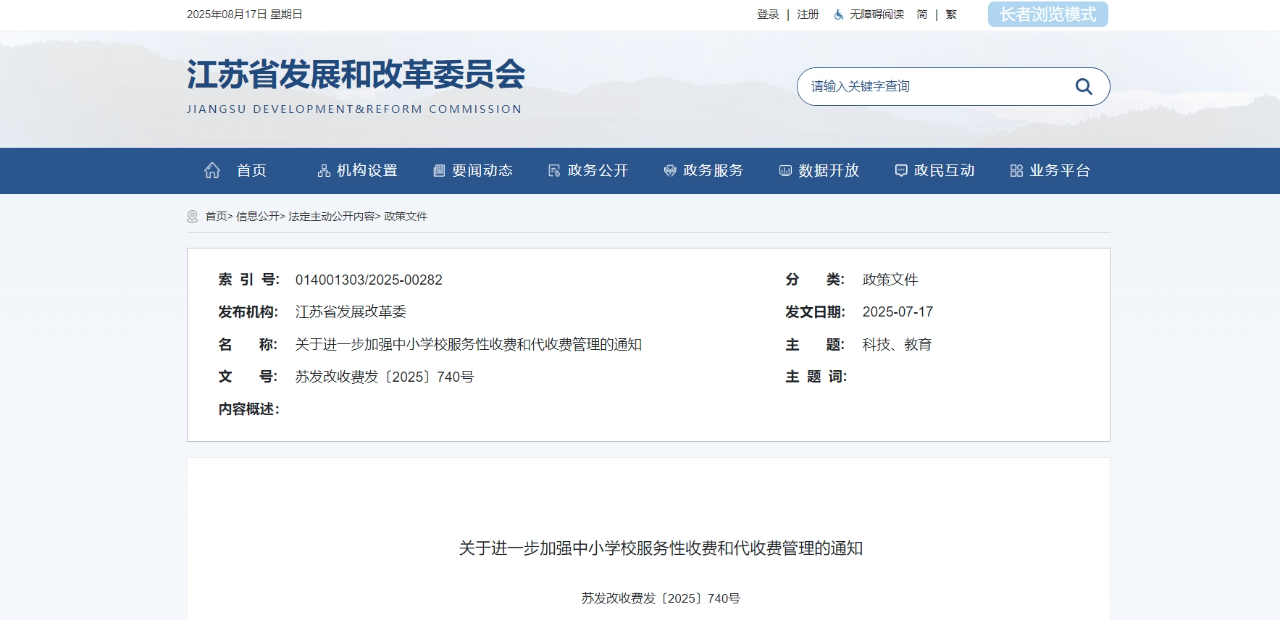Open the 首页 menu item
Screen dimensions: 1280x620
tap(251, 171)
